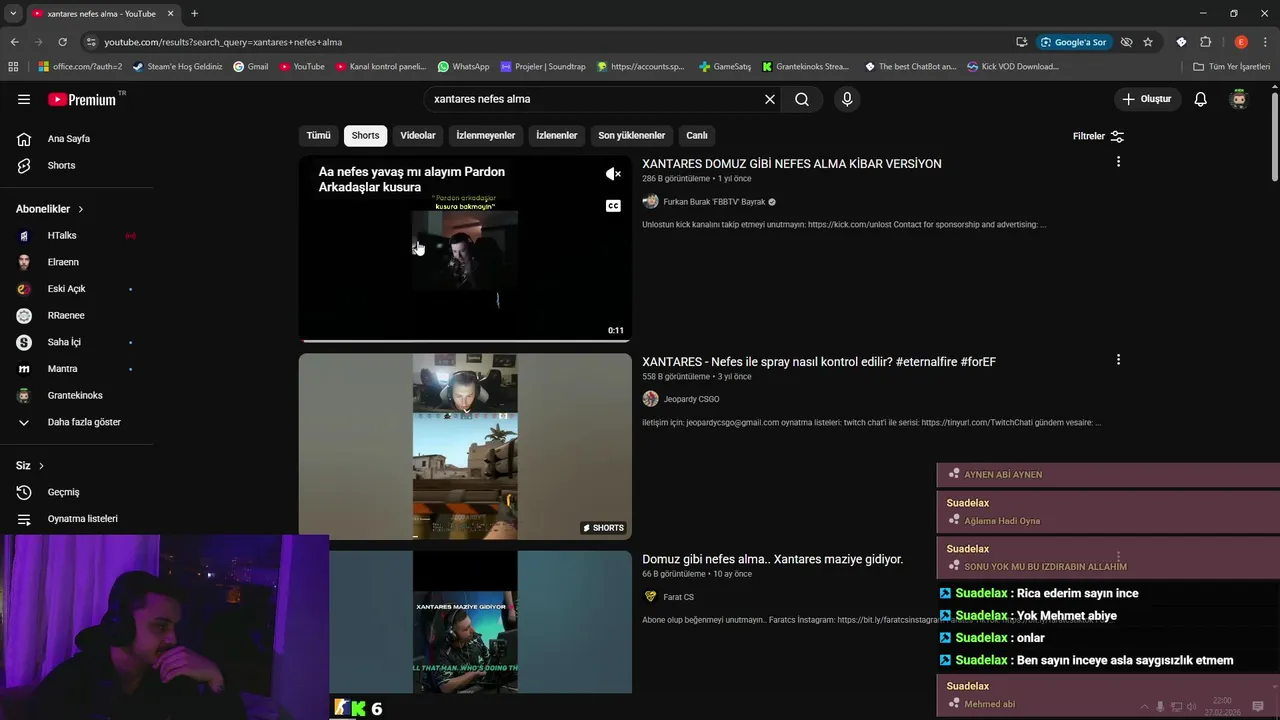Image resolution: width=1280 pixels, height=720 pixels.
Task: Open the Domuz gibi nefes alma video title
Action: 772,559
